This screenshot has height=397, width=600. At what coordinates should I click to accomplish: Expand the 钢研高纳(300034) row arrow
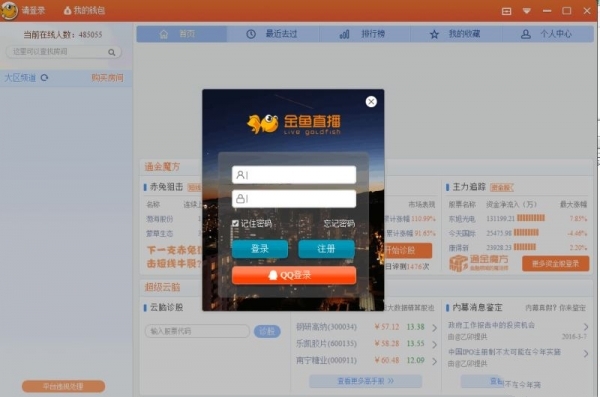[434, 328]
